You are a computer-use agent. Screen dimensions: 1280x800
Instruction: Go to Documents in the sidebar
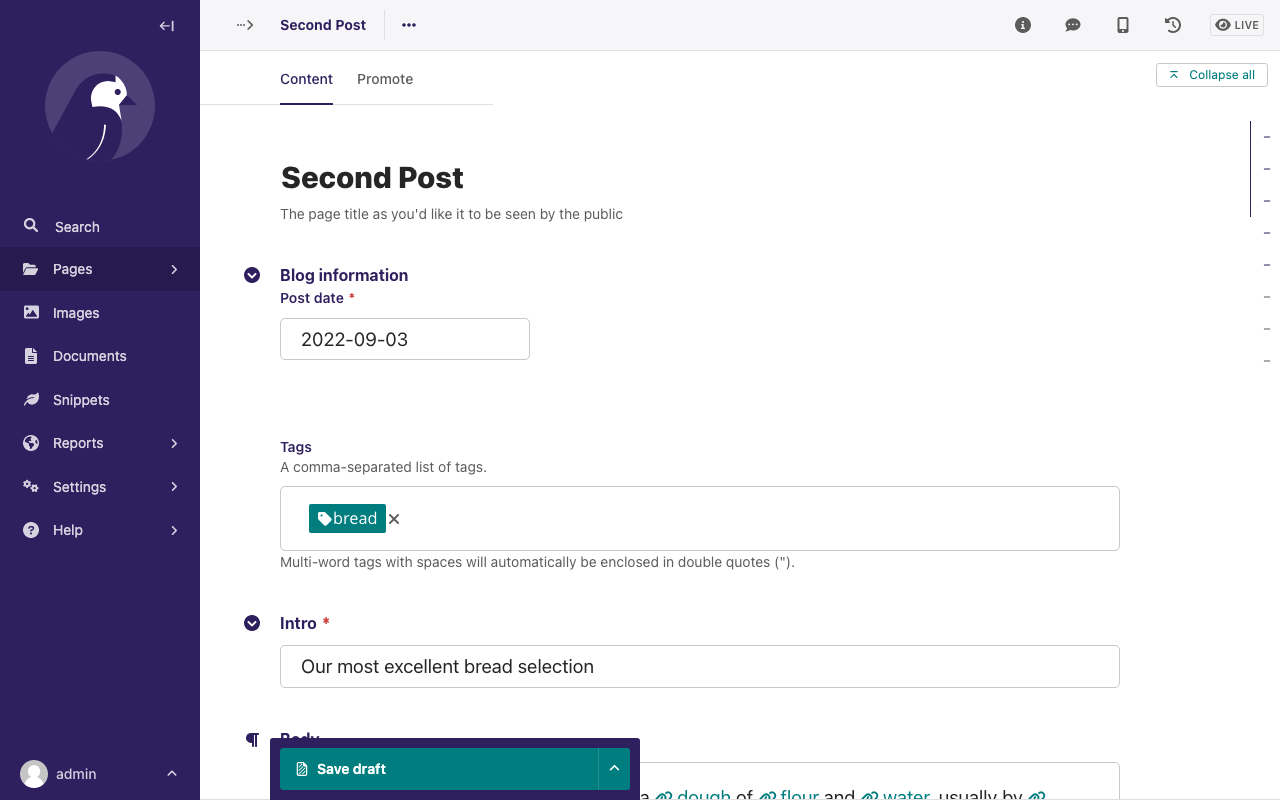[x=100, y=356]
